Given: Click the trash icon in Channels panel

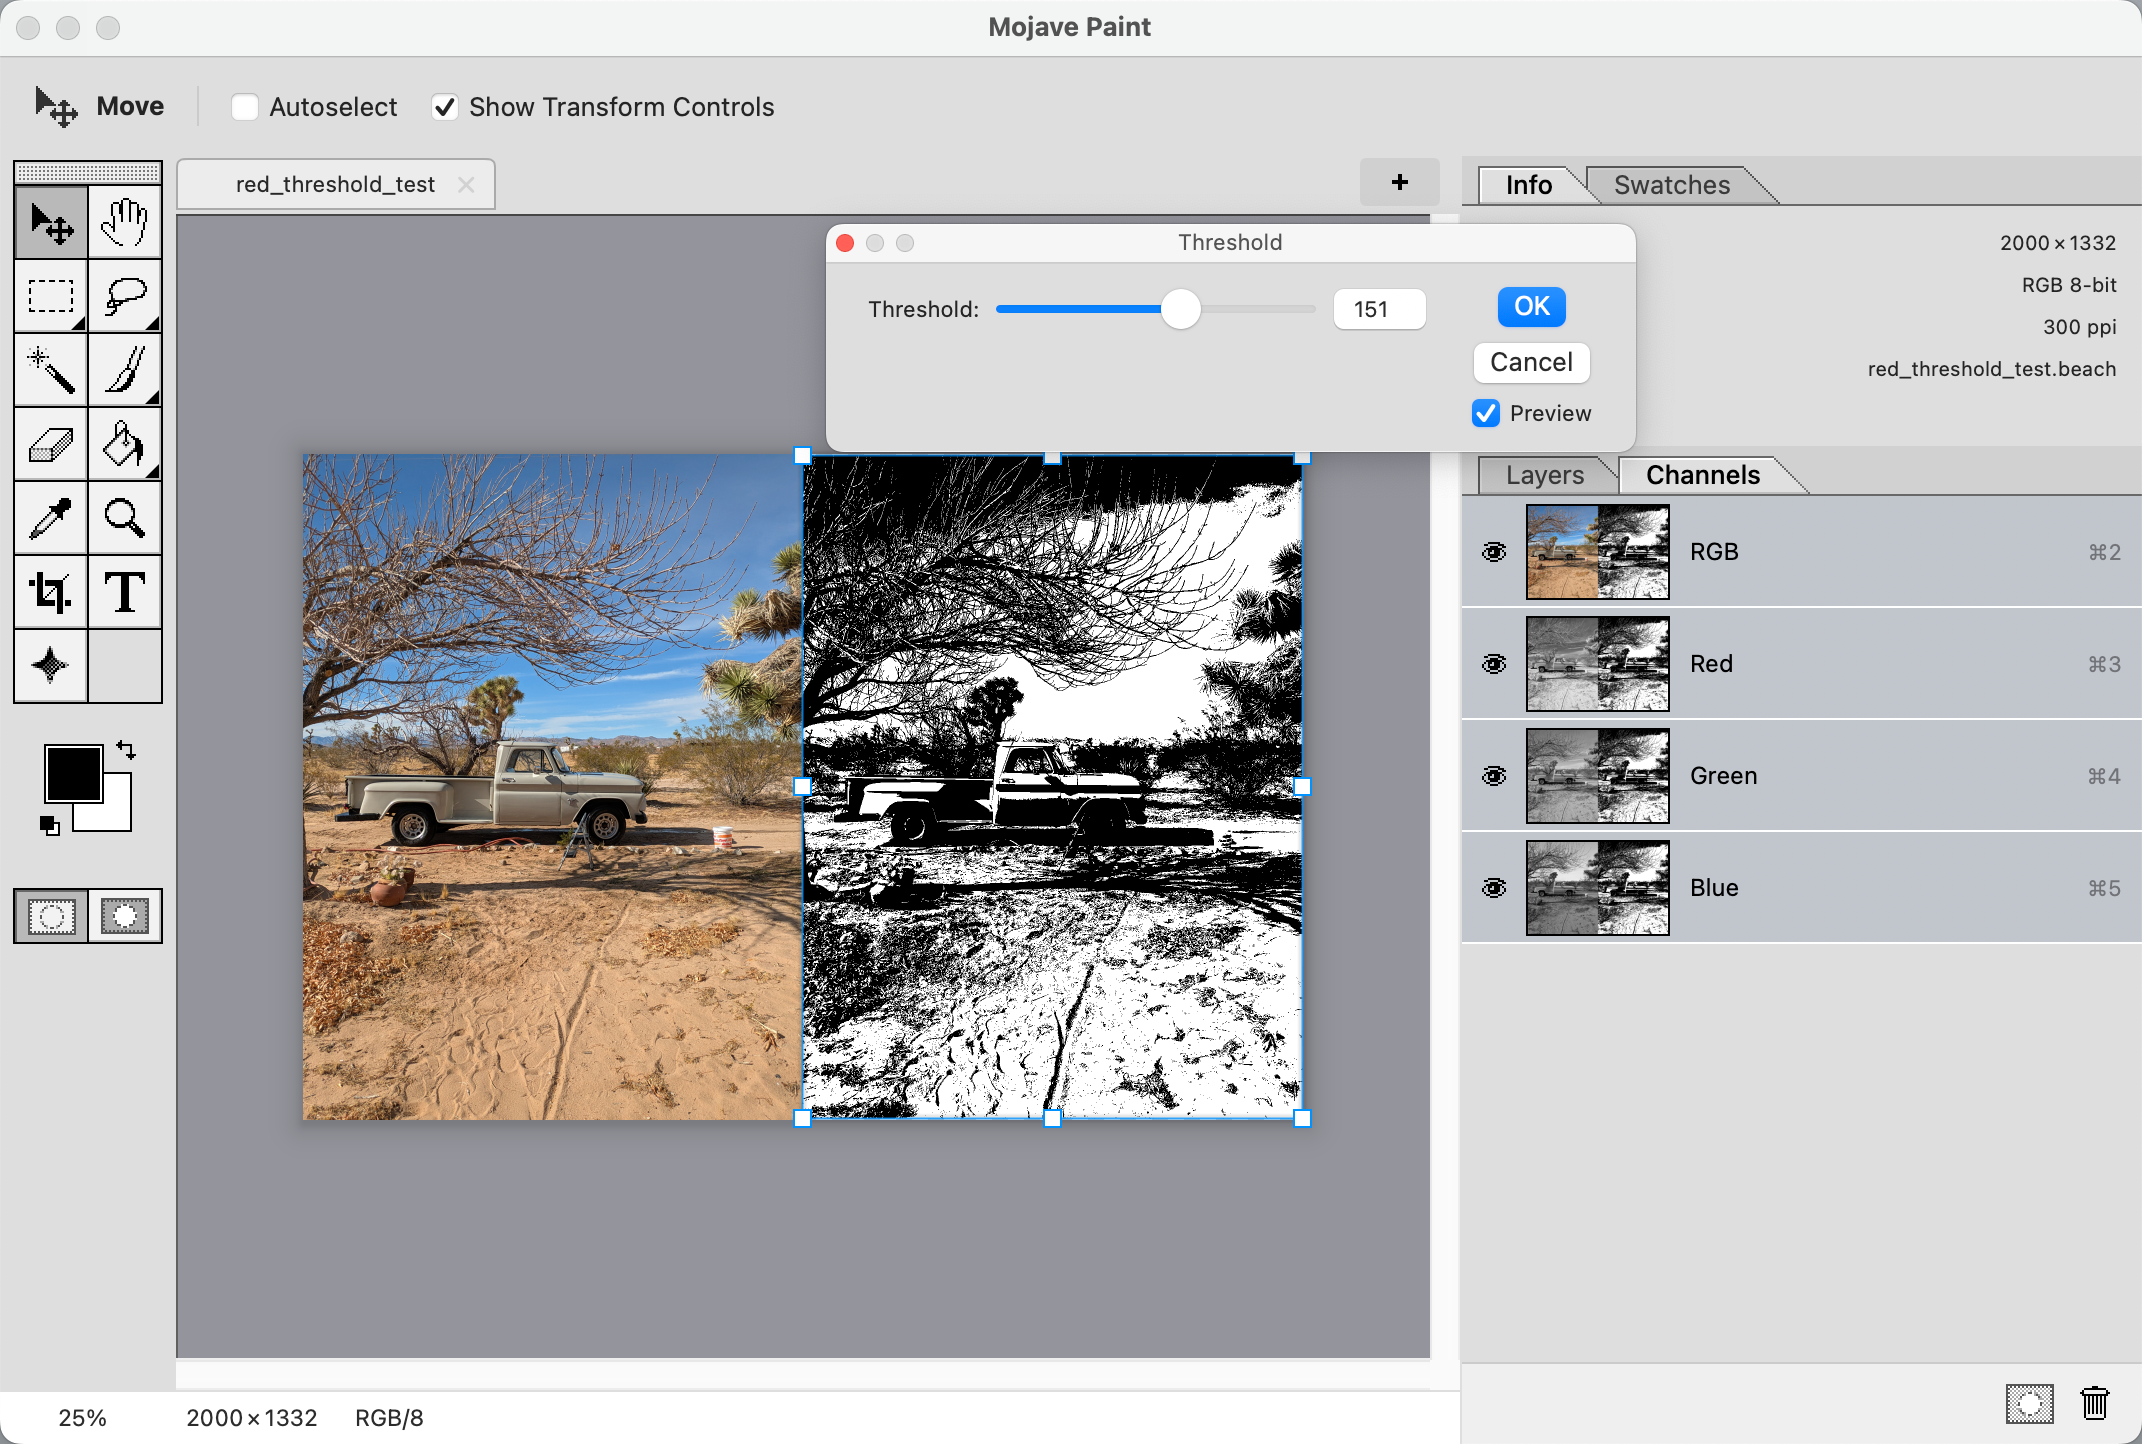Looking at the screenshot, I should click(2095, 1403).
